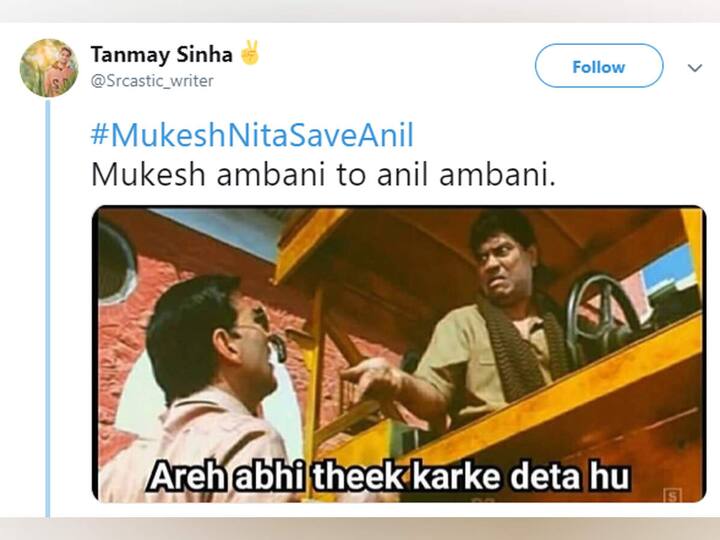Click the subtitle 'Areh abhi theek karke deta hu'
This screenshot has height=540, width=720.
[x=389, y=476]
